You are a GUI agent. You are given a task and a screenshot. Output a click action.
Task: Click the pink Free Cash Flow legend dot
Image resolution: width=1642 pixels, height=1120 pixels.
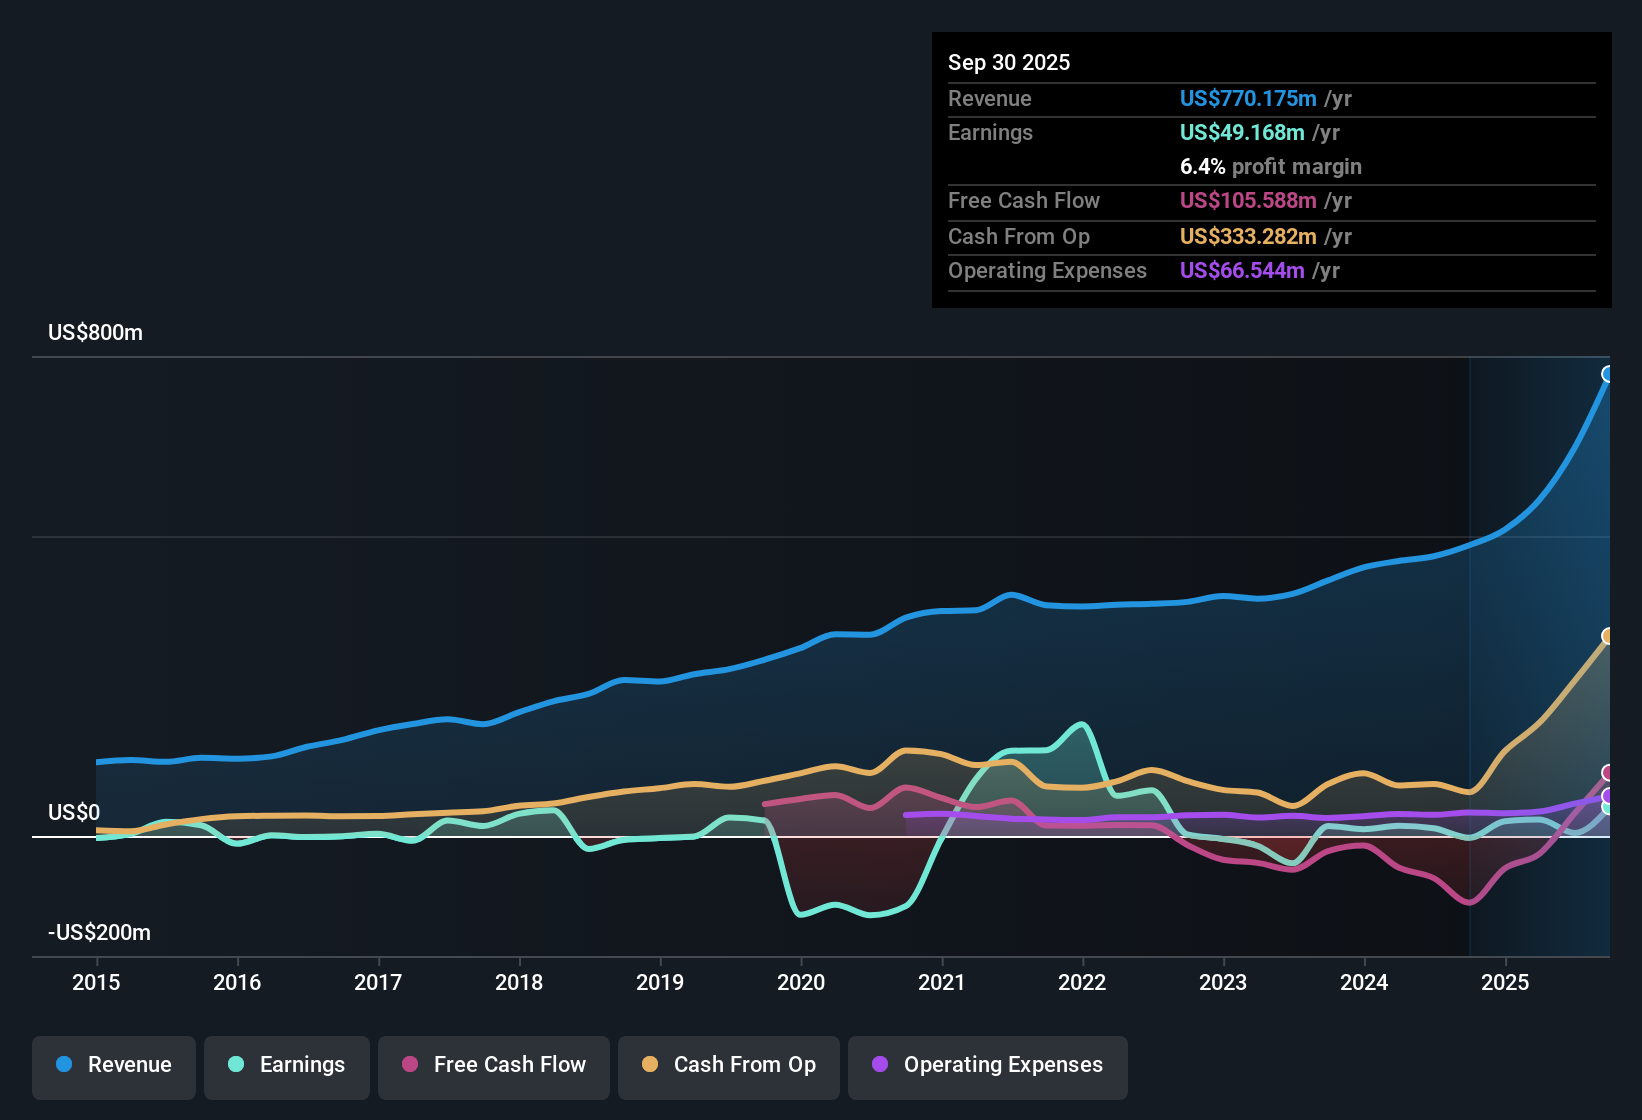pos(409,1065)
